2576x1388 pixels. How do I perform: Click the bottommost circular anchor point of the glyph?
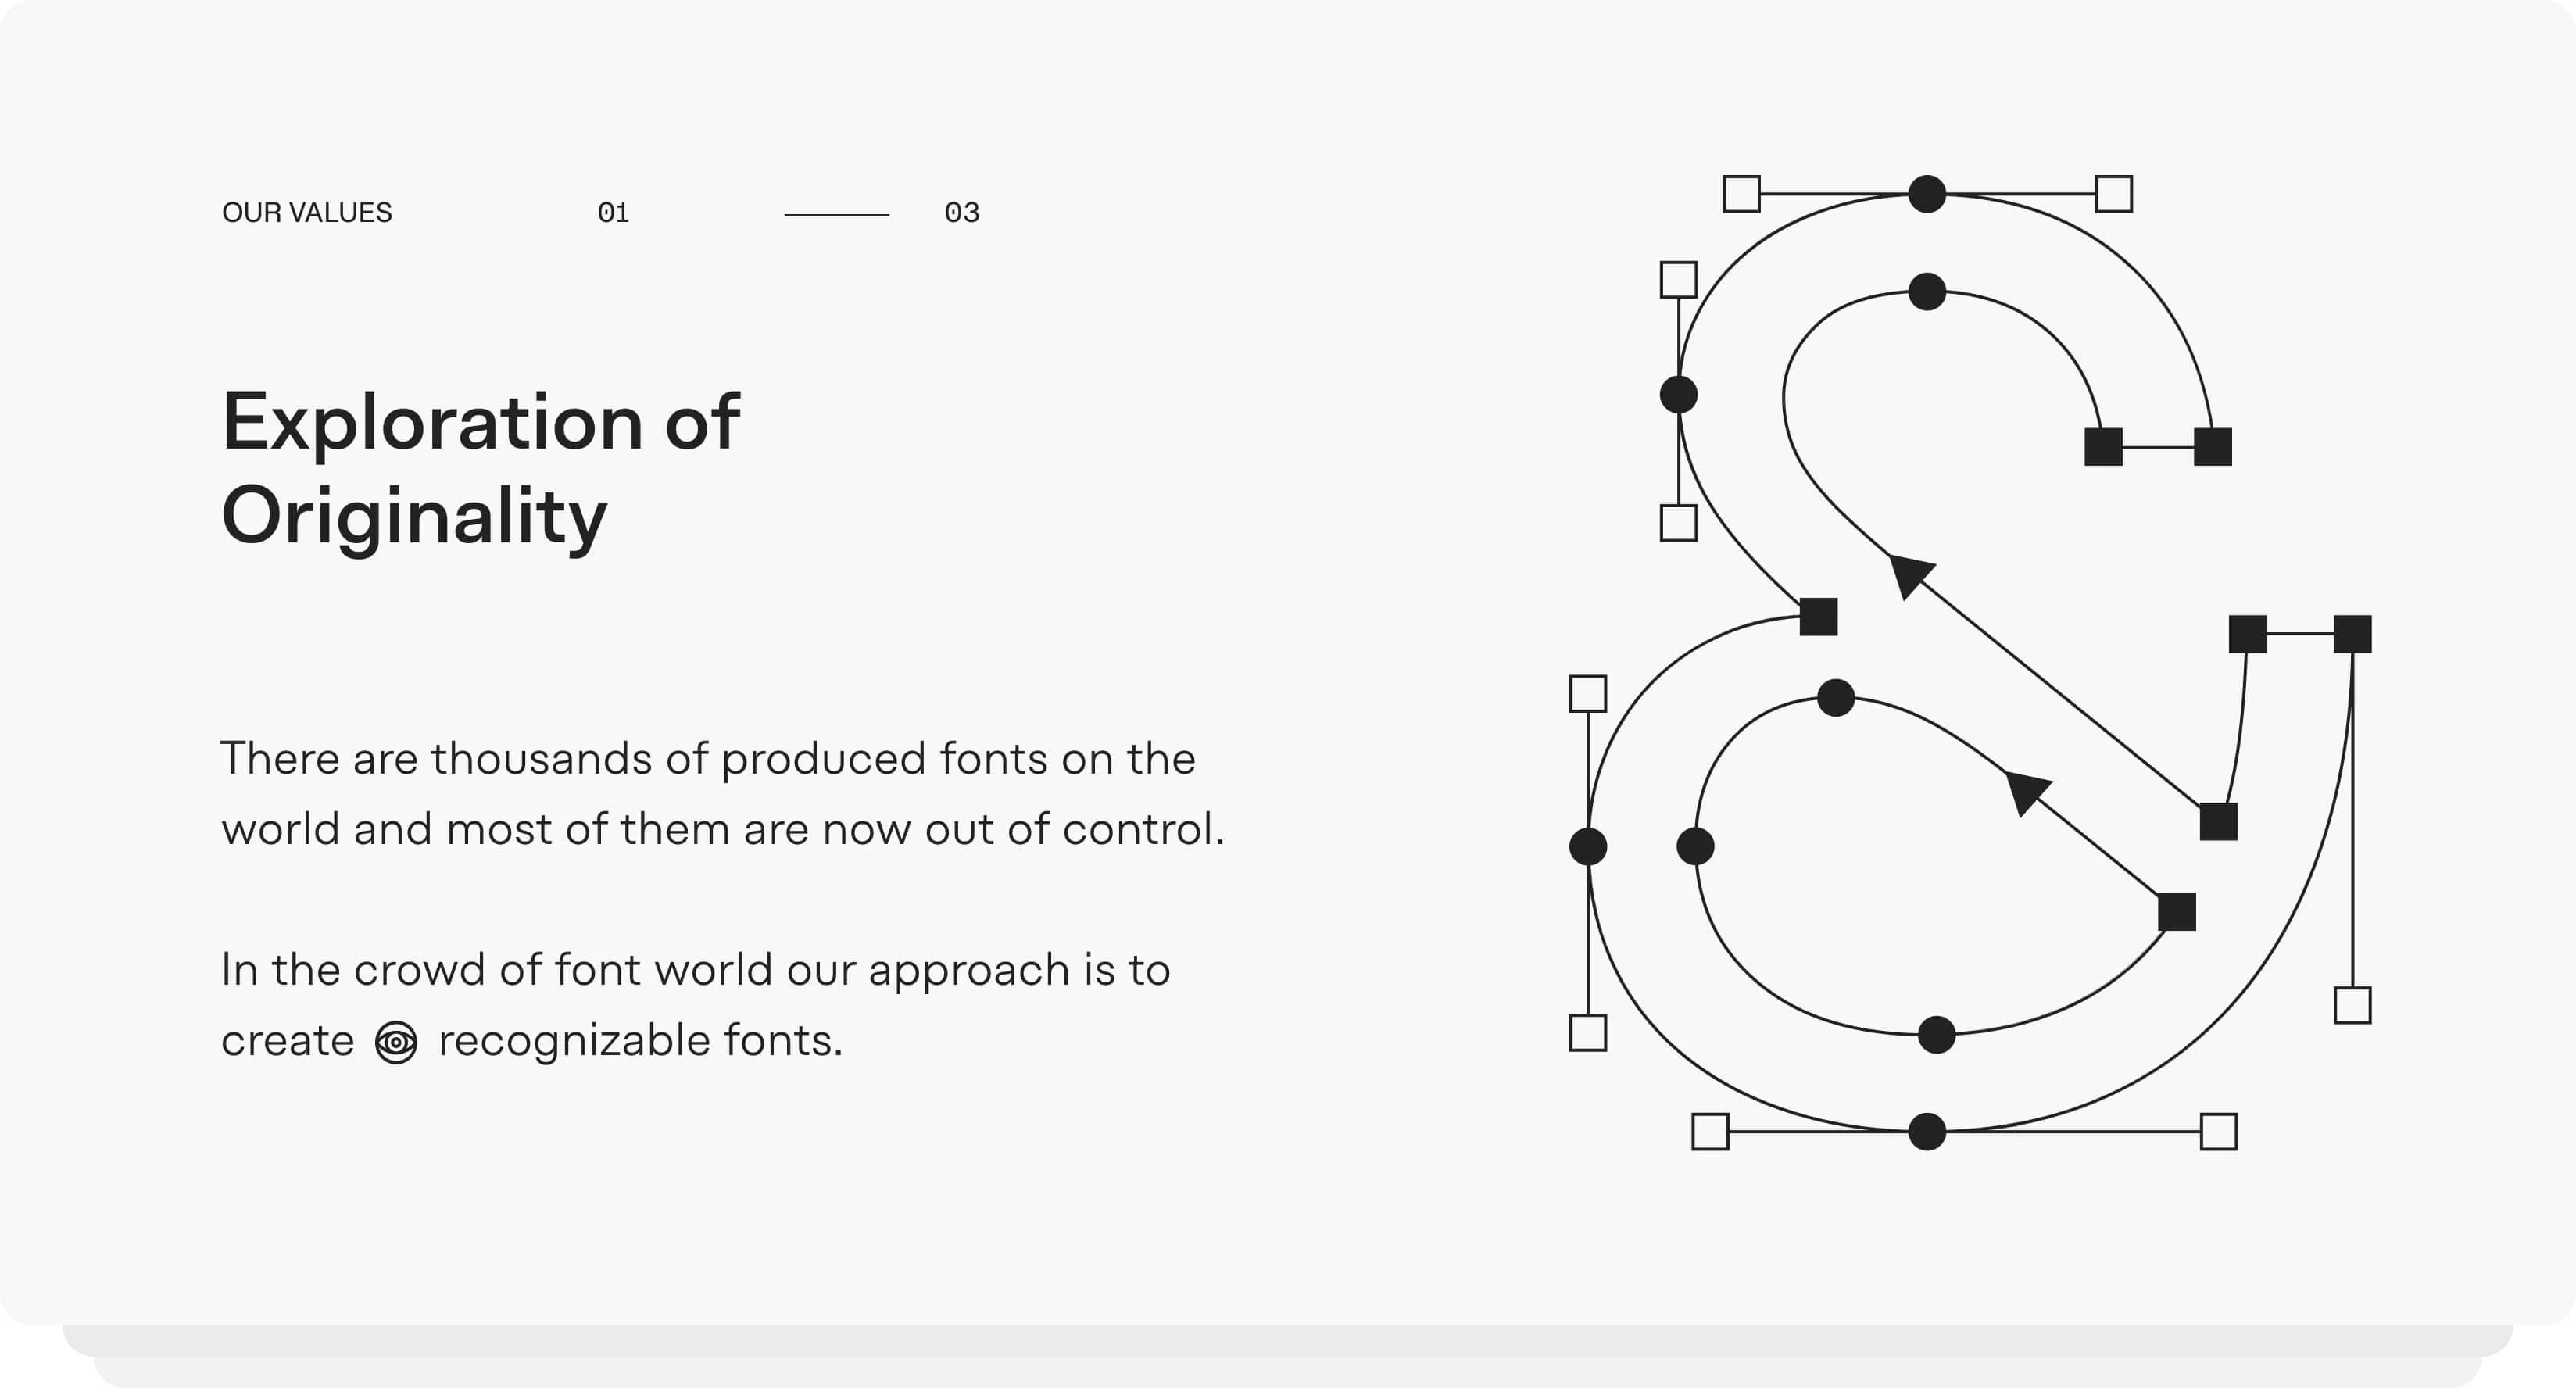1927,1131
